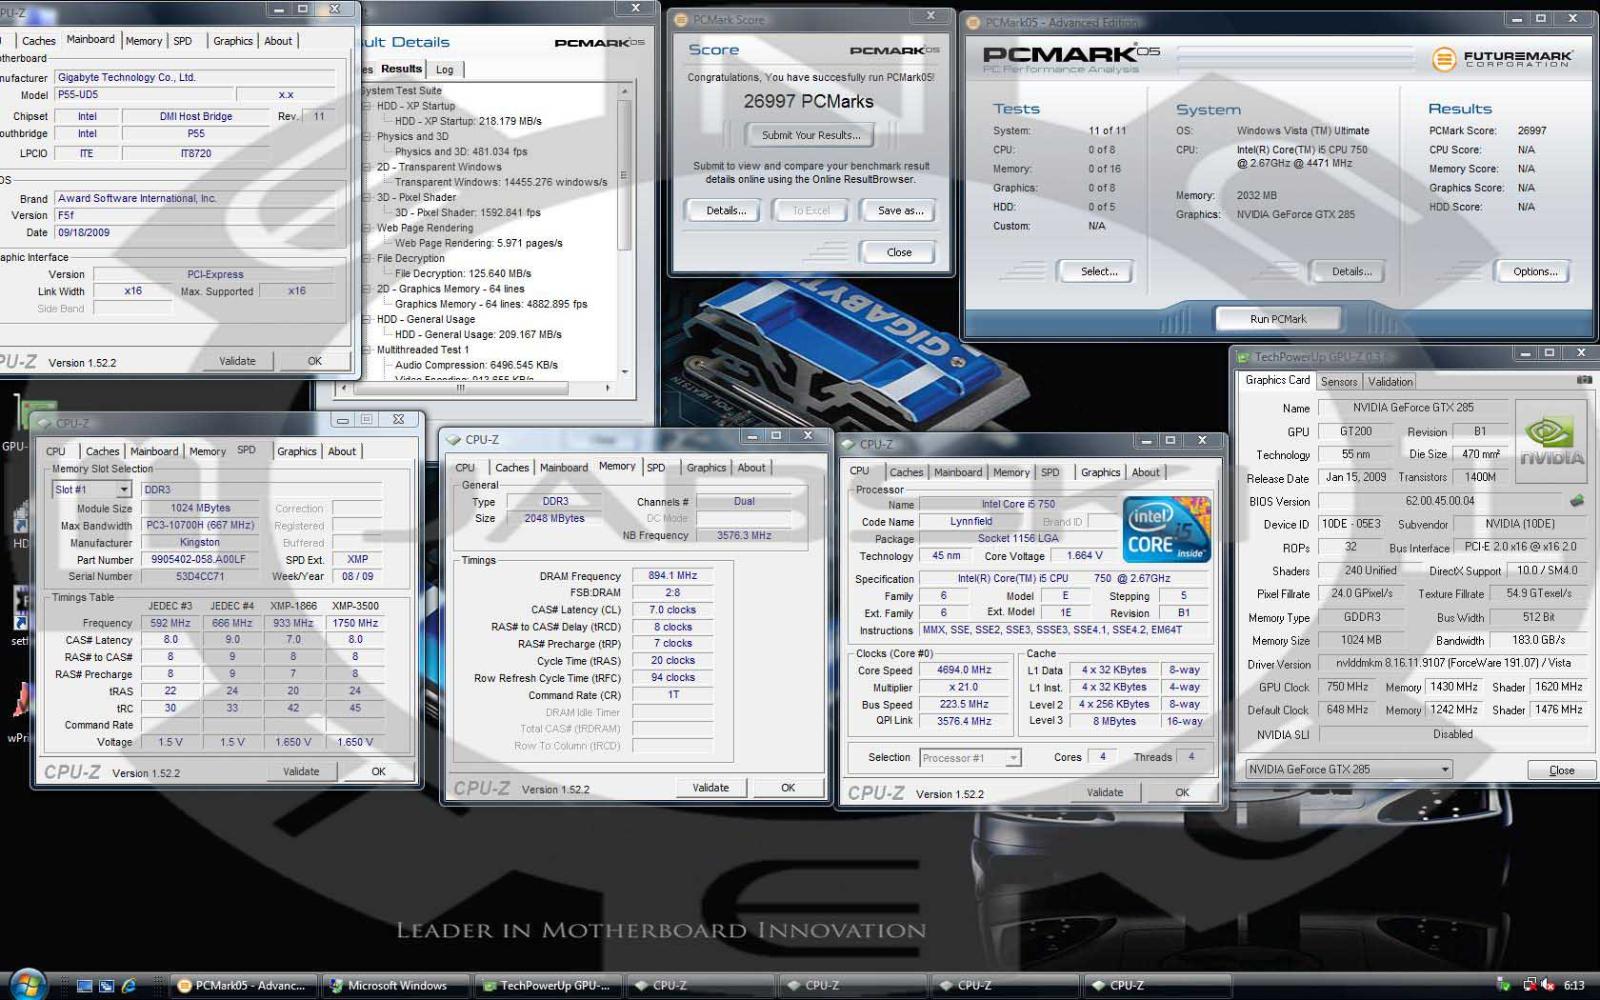Viewport: 1600px width, 1000px height.
Task: Open the Sensors tab in GPU-Z
Action: tap(1339, 382)
